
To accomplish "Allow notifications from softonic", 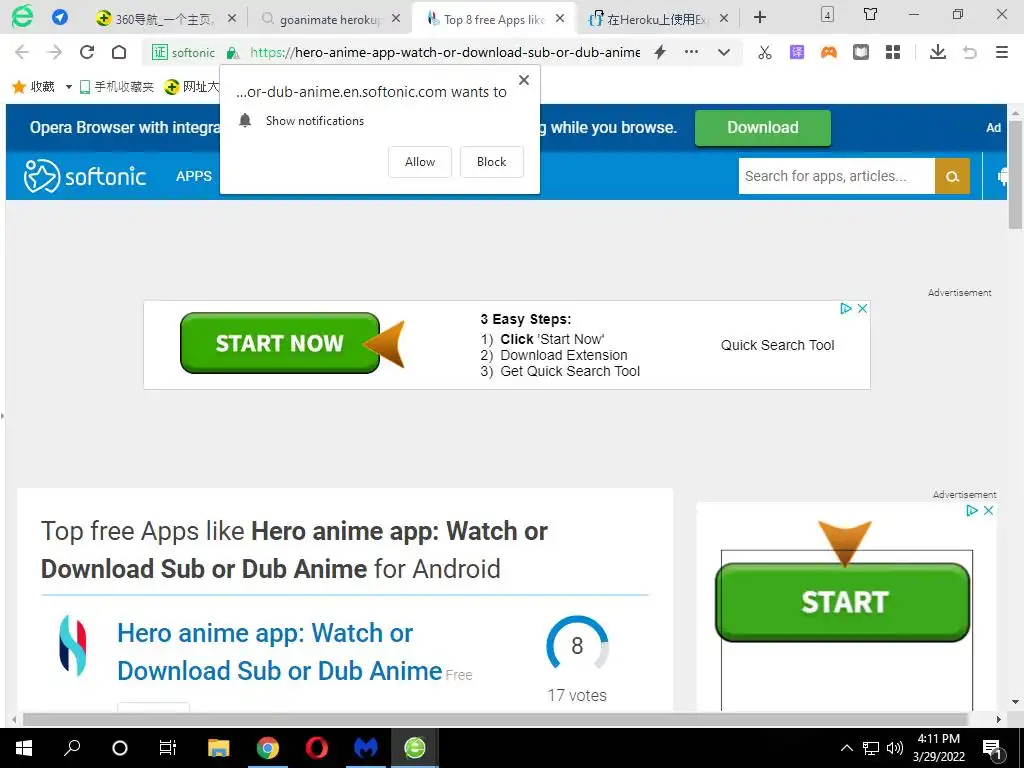I will tap(420, 162).
